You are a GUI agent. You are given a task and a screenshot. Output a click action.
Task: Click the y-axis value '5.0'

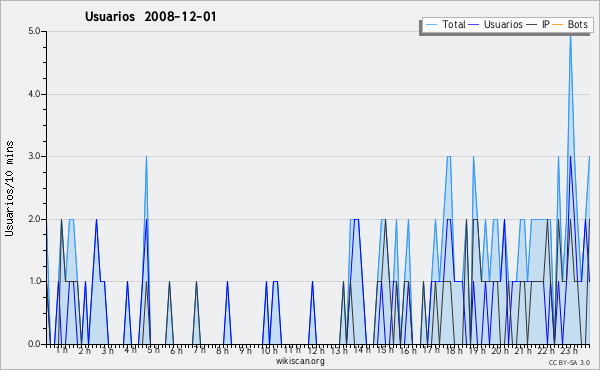[34, 31]
